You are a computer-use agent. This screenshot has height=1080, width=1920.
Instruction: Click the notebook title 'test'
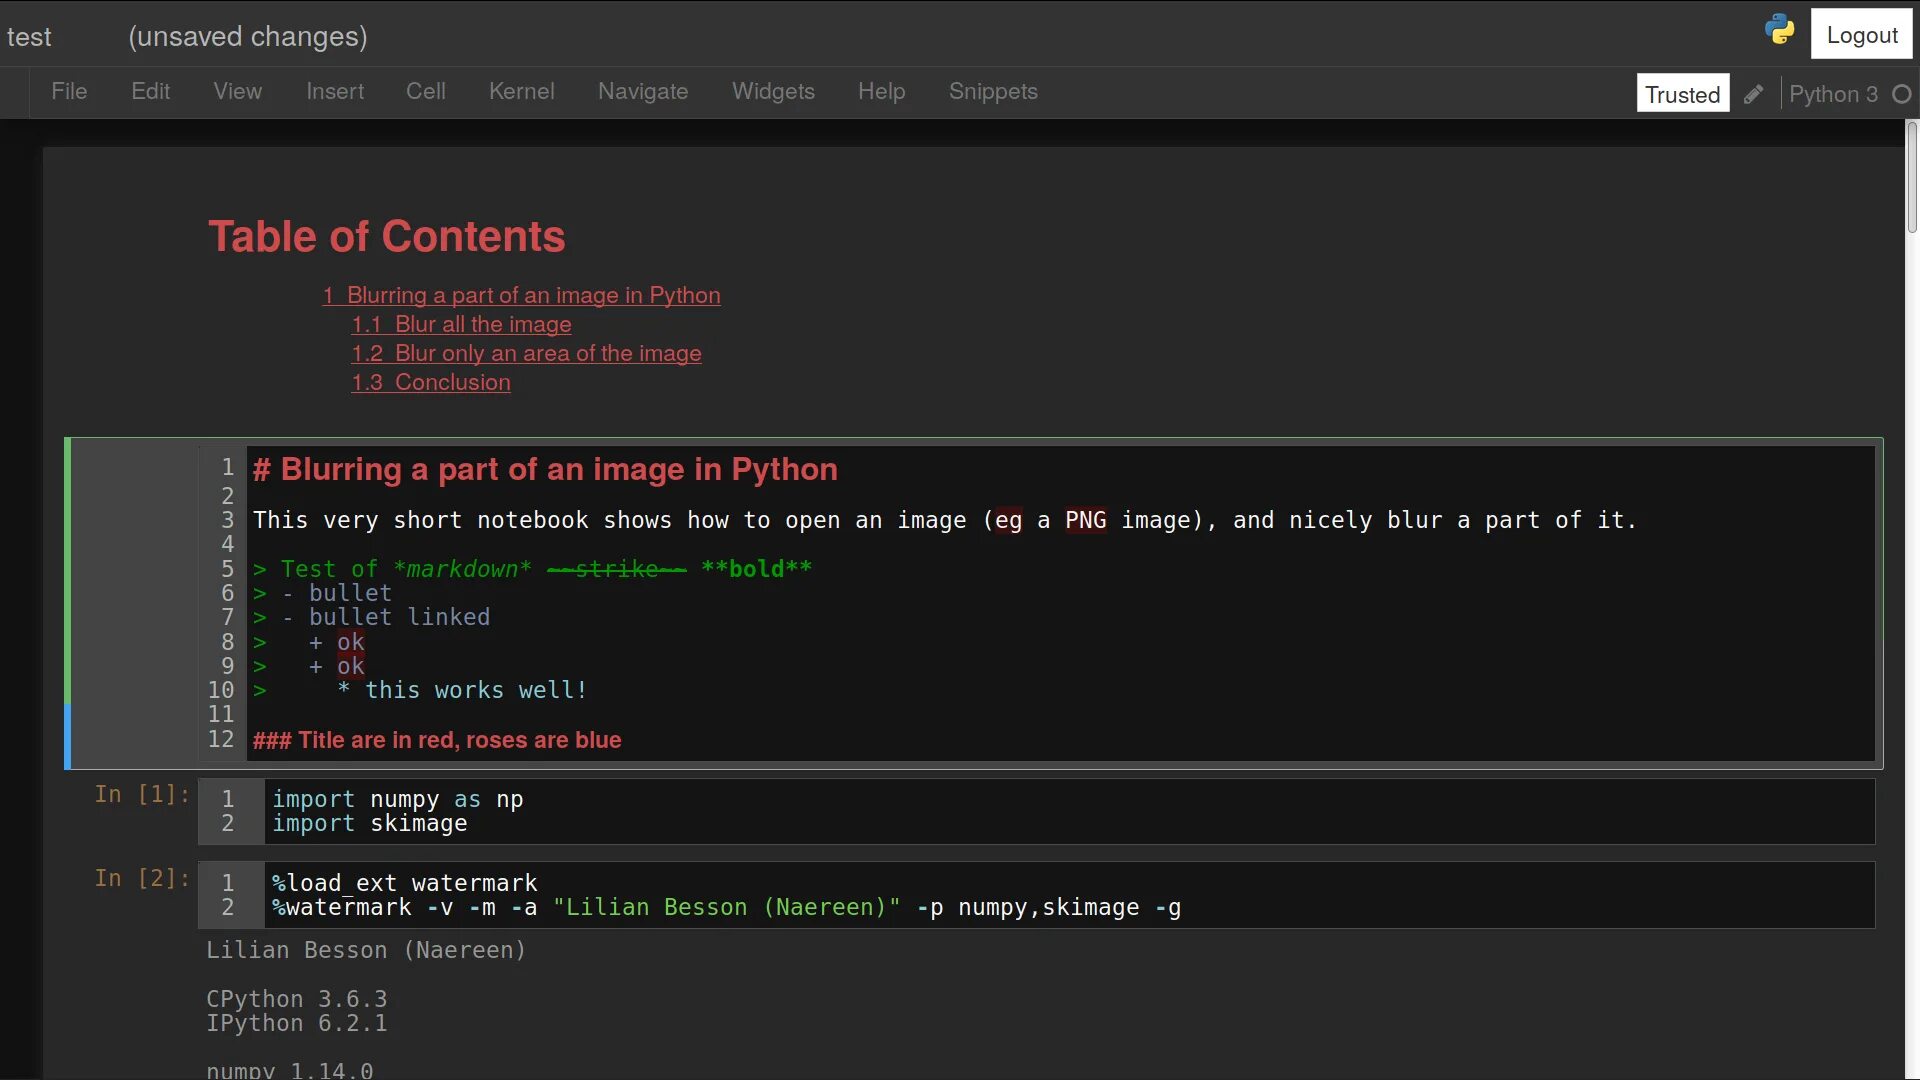pyautogui.click(x=29, y=37)
